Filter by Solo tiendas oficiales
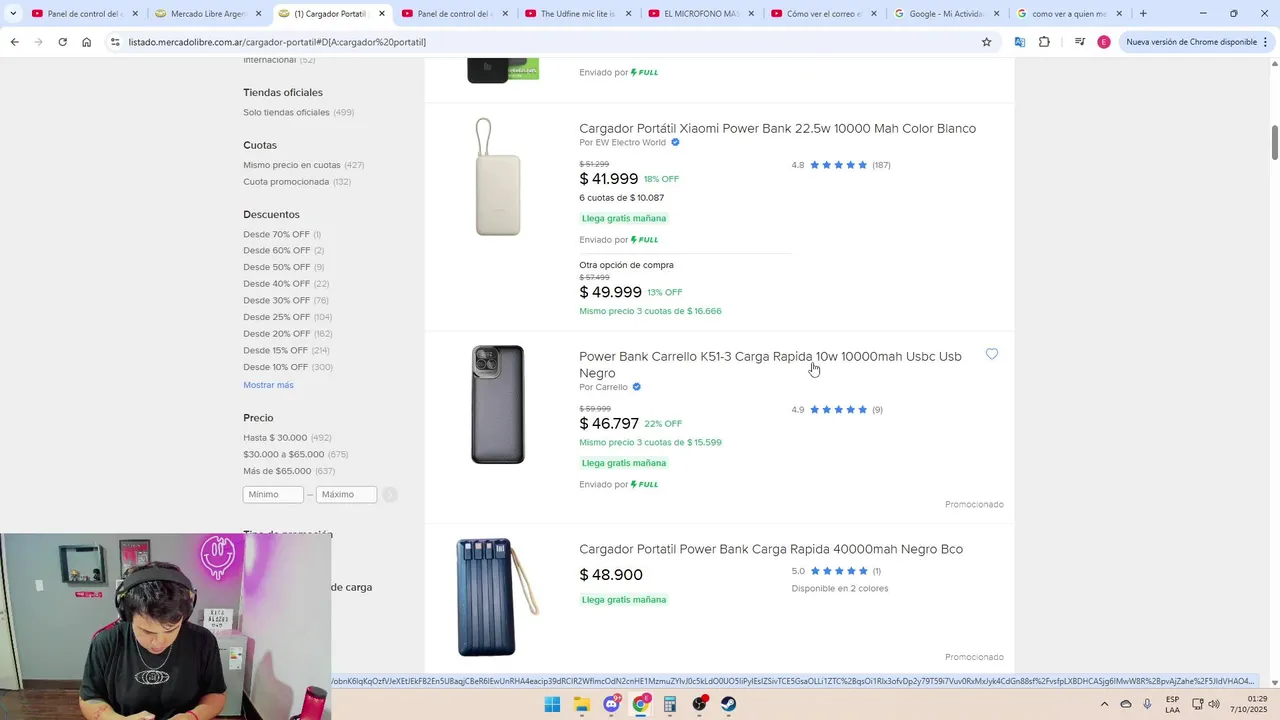Viewport: 1280px width, 720px height. point(286,112)
